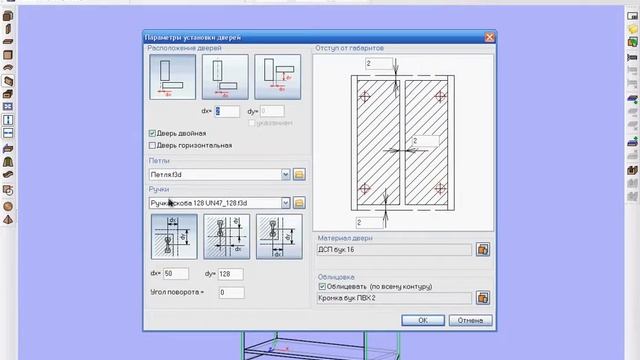Click the rotate element tool icon
Viewport: 640px width, 360px height.
coord(8,190)
